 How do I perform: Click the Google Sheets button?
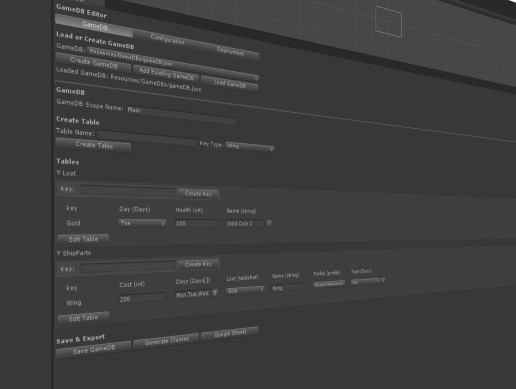pyautogui.click(x=230, y=333)
